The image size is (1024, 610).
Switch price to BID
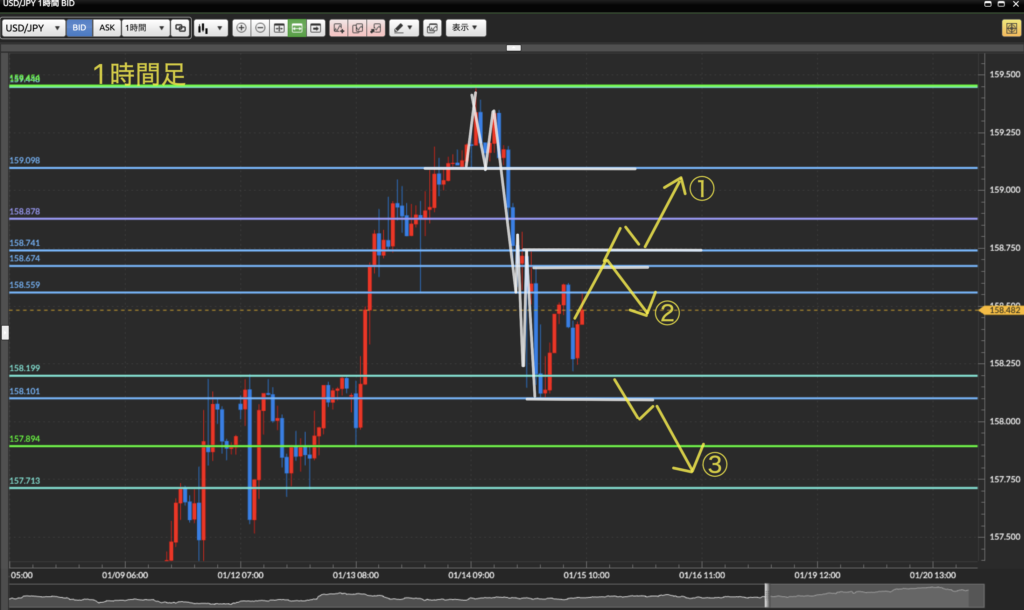point(79,28)
